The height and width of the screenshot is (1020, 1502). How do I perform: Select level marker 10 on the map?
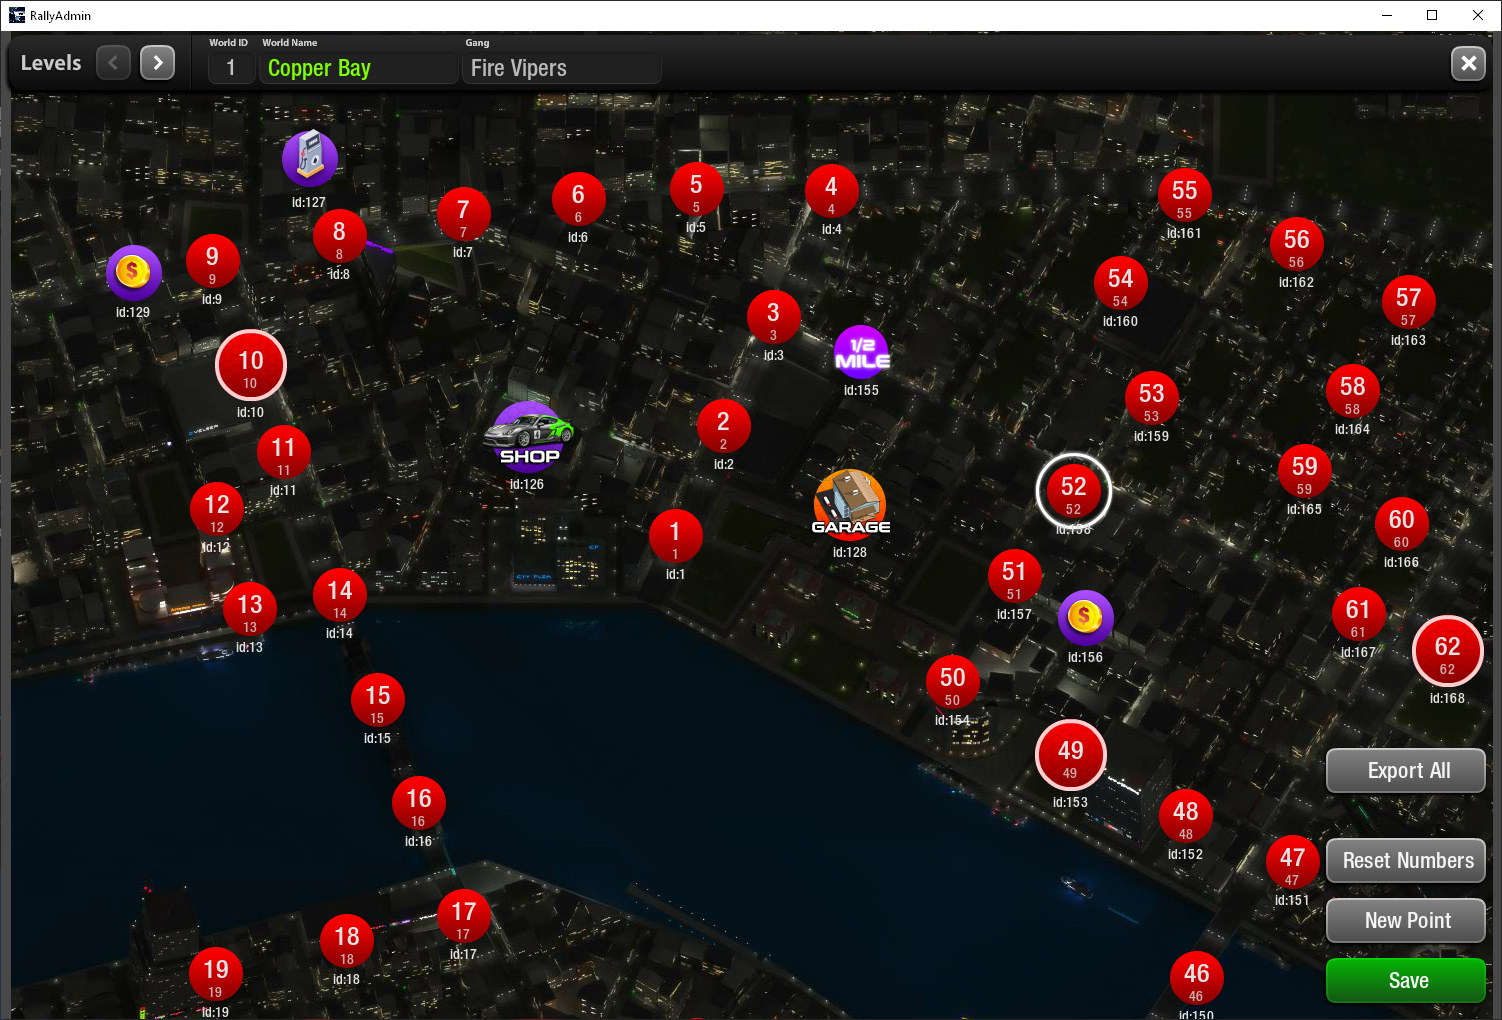(x=251, y=365)
